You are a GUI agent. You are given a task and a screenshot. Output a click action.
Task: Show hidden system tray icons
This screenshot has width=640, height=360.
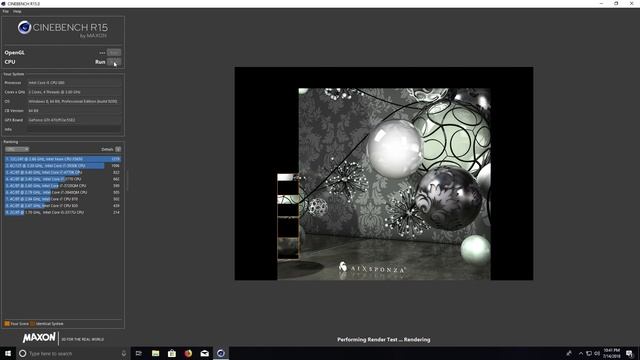(x=581, y=353)
